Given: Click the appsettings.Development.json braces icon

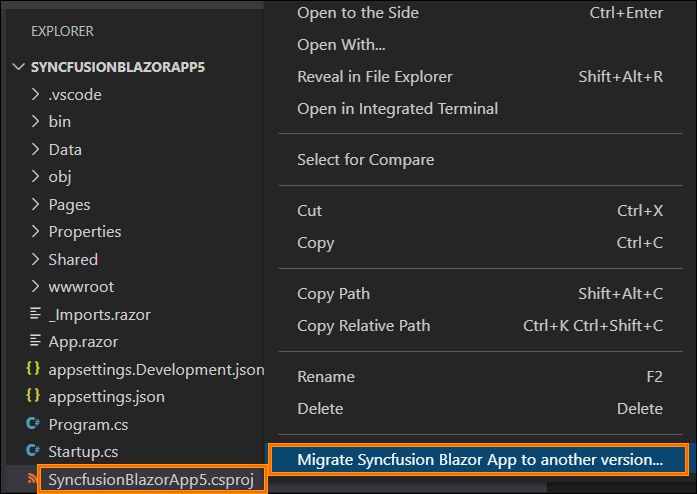Looking at the screenshot, I should [x=33, y=369].
